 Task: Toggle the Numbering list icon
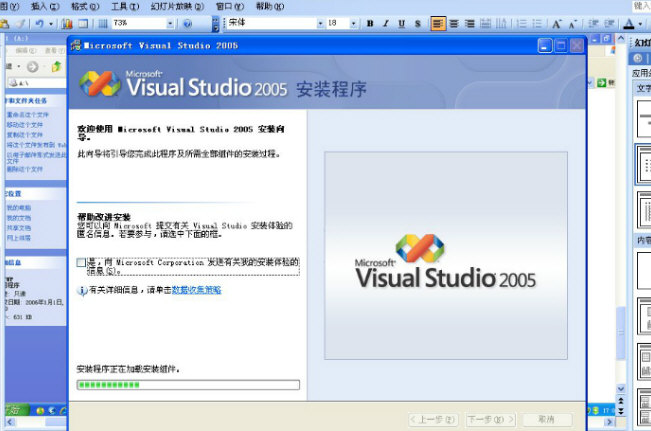click(x=521, y=24)
